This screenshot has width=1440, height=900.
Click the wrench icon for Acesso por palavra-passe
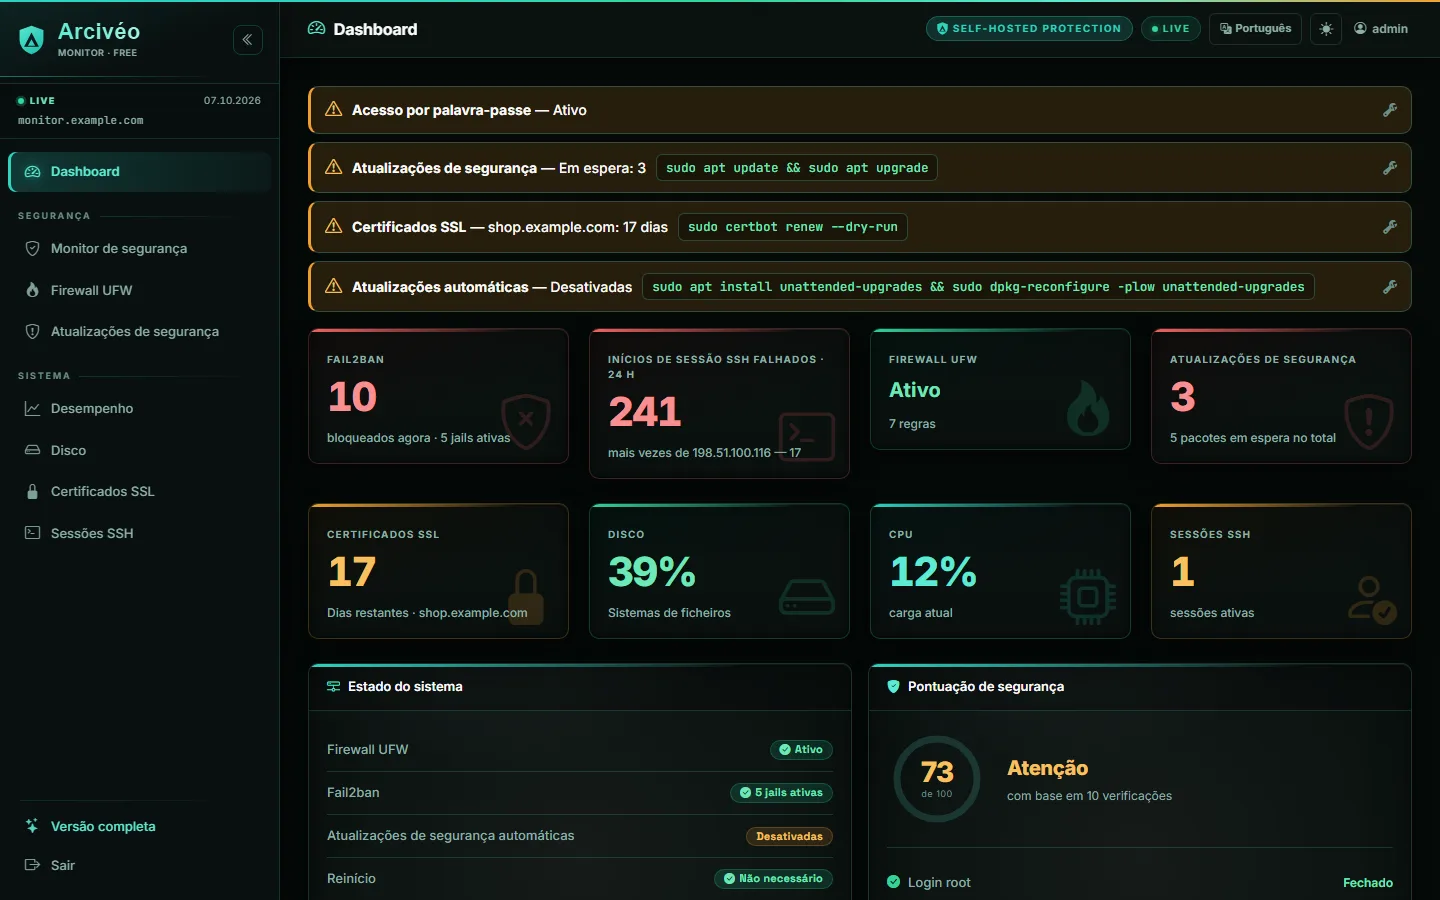1390,110
